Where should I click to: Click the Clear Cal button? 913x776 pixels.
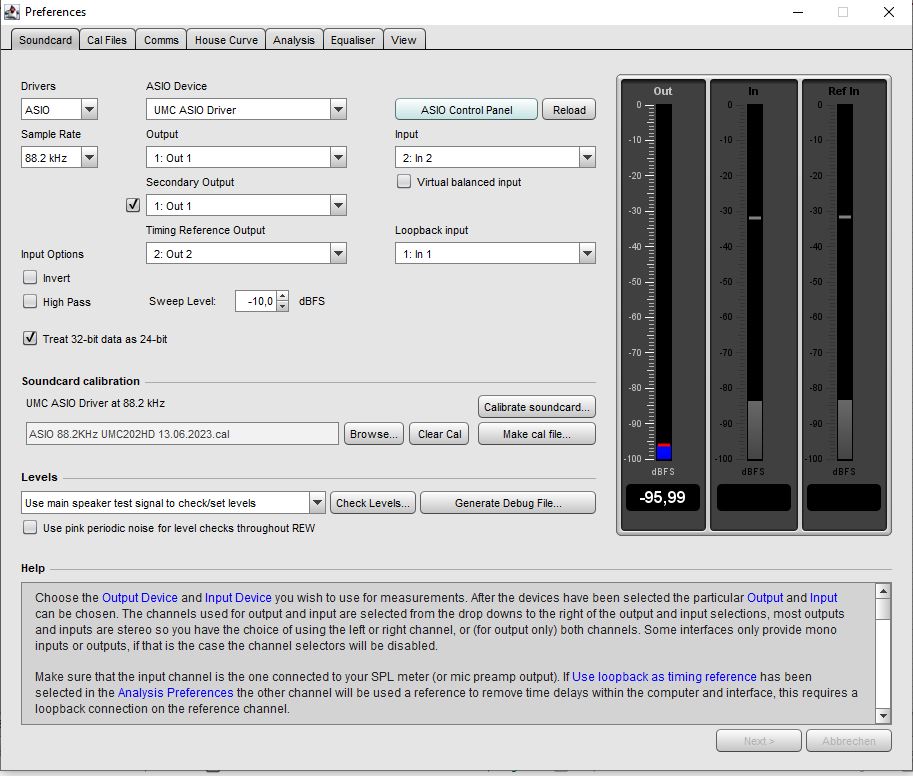coord(439,434)
